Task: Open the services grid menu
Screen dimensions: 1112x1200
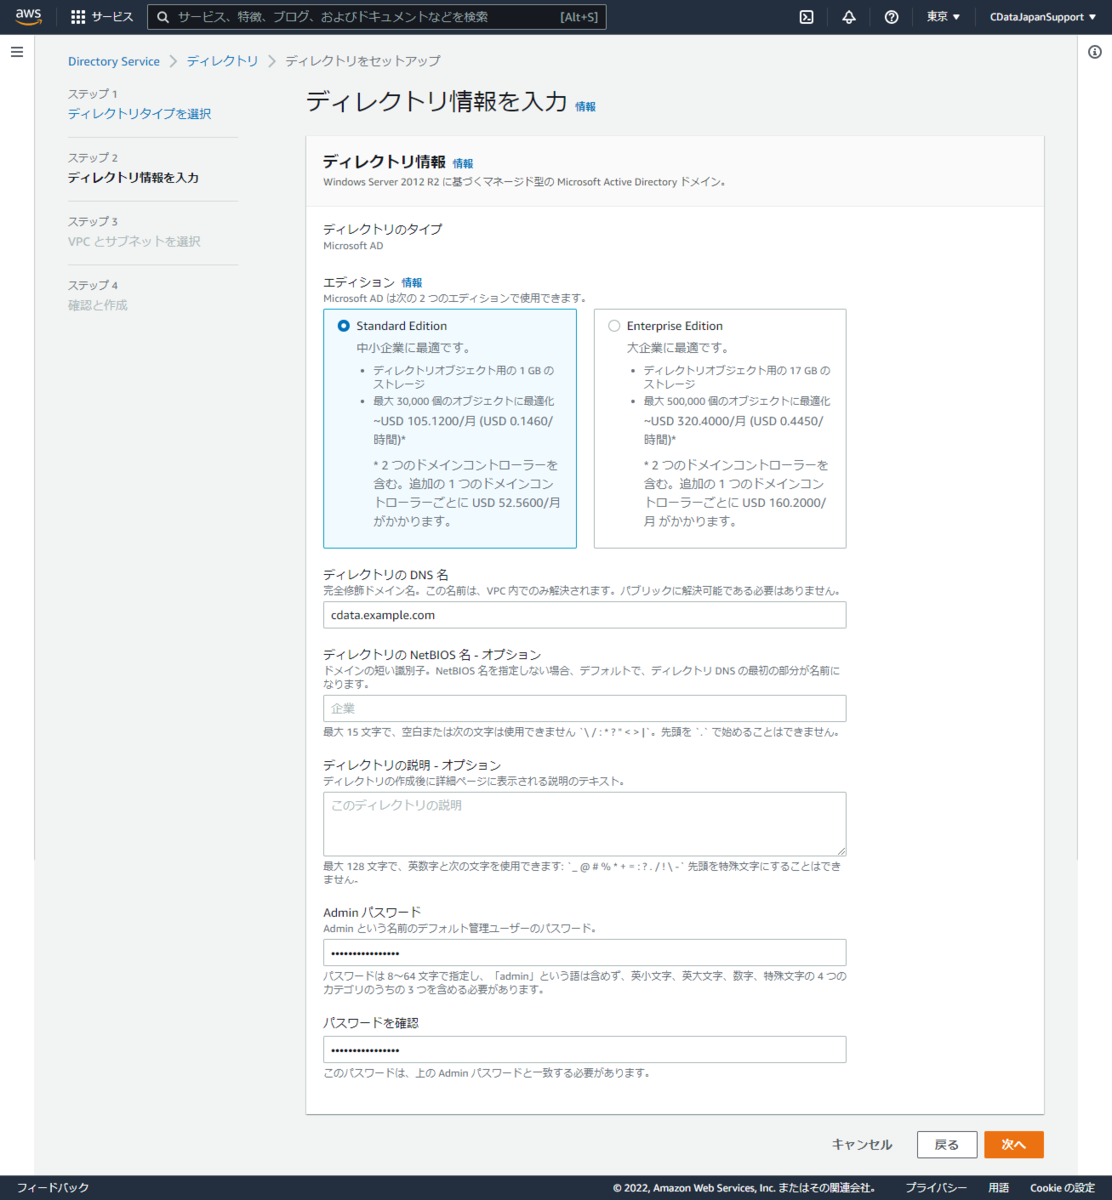Action: tap(78, 17)
